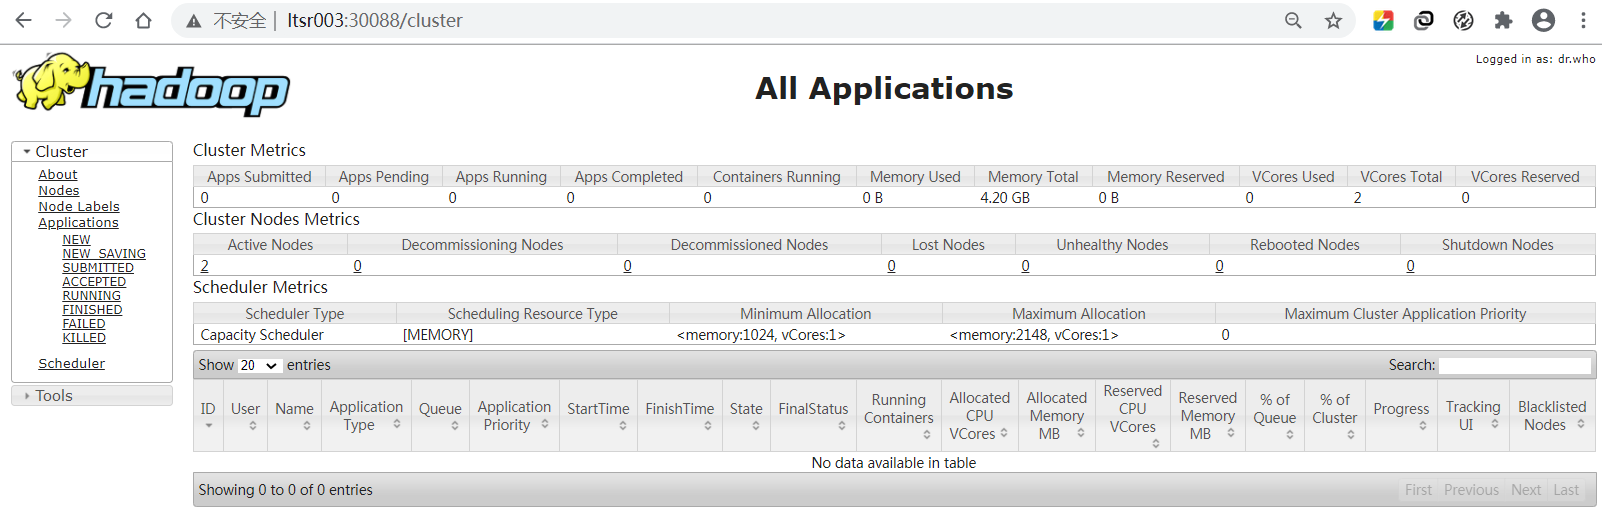The image size is (1602, 512).
Task: Filter applications by RUNNING state
Action: pos(92,296)
